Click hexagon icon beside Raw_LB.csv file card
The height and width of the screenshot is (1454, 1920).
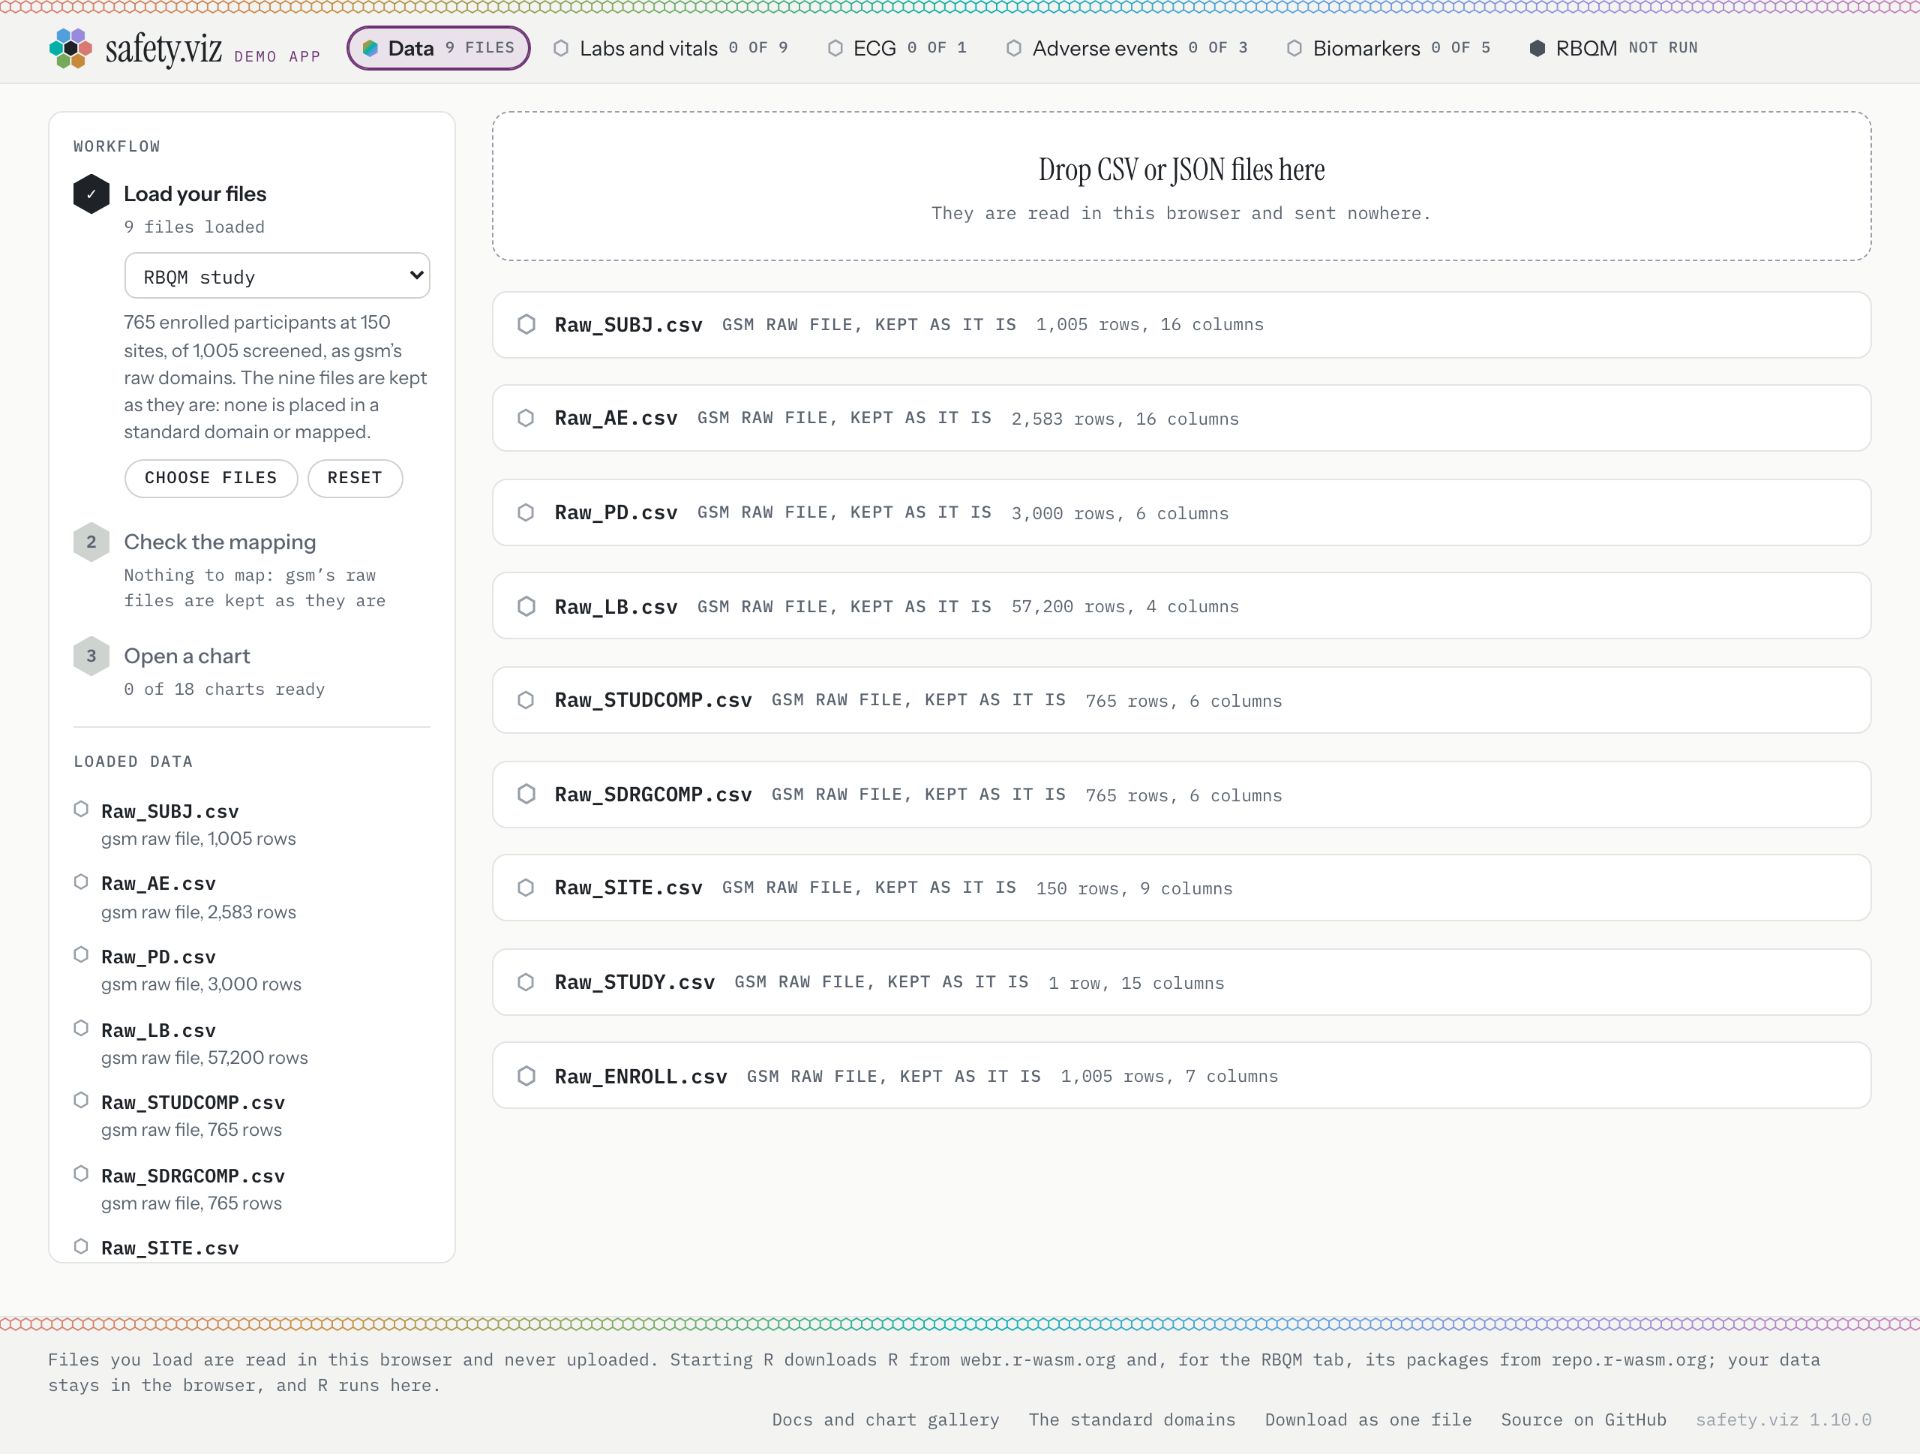coord(526,606)
